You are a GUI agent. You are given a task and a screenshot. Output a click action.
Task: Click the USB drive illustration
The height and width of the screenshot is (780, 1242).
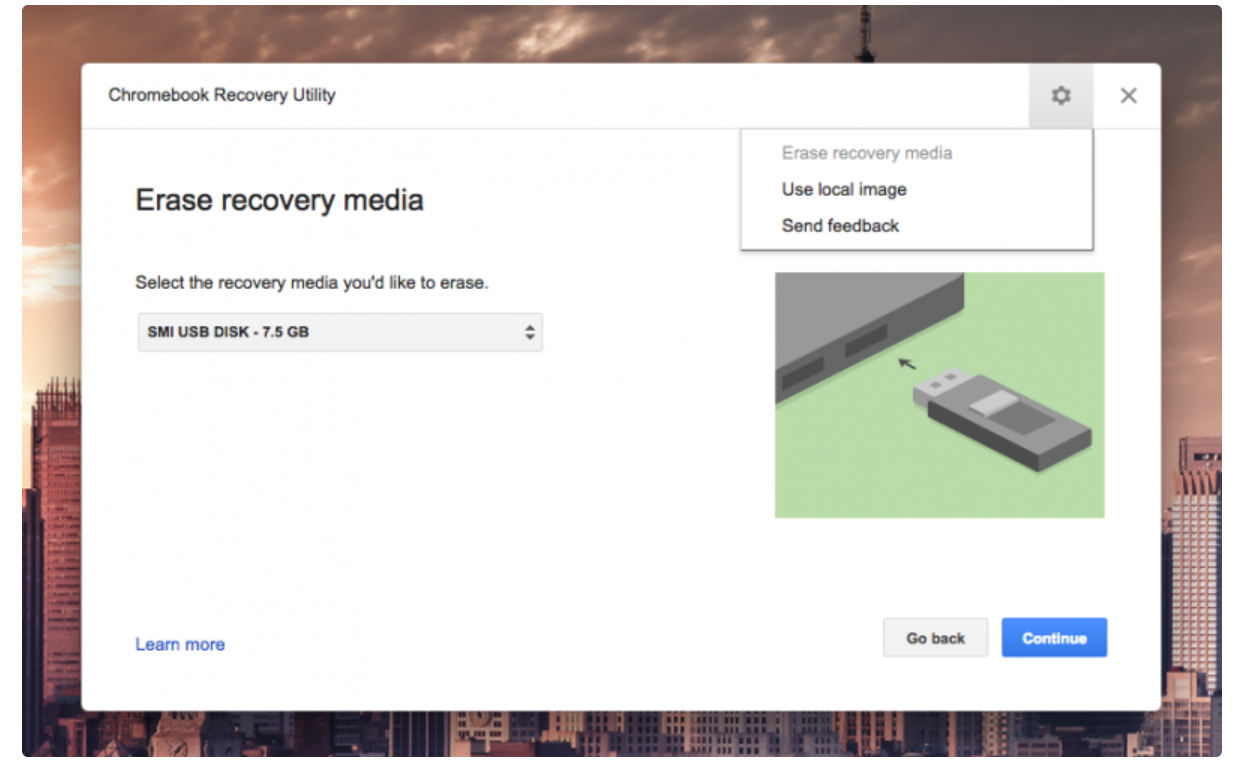pyautogui.click(x=939, y=395)
